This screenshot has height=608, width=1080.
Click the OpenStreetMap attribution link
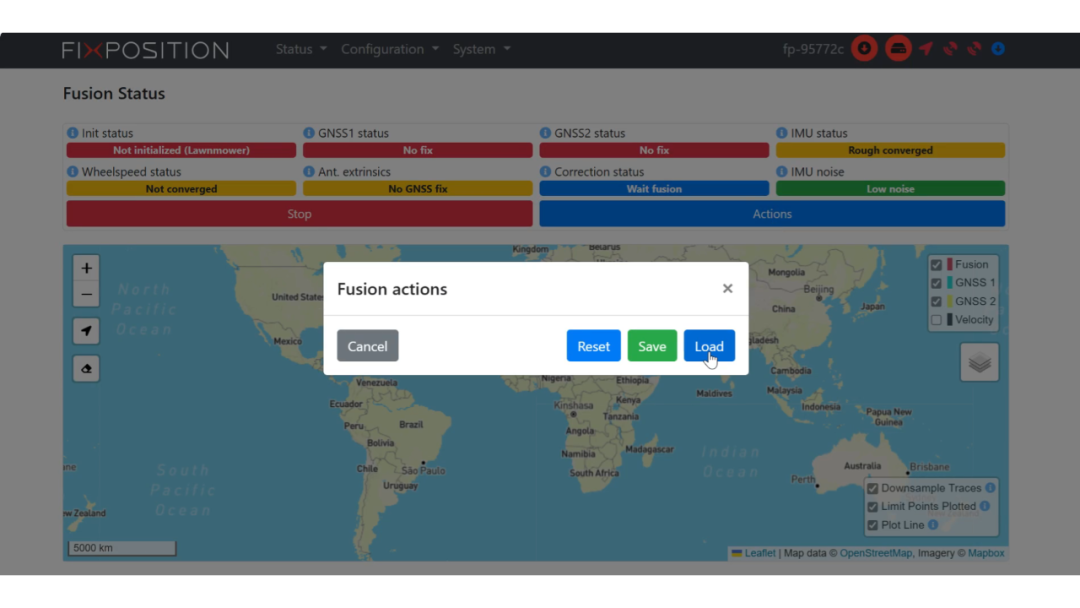click(875, 553)
